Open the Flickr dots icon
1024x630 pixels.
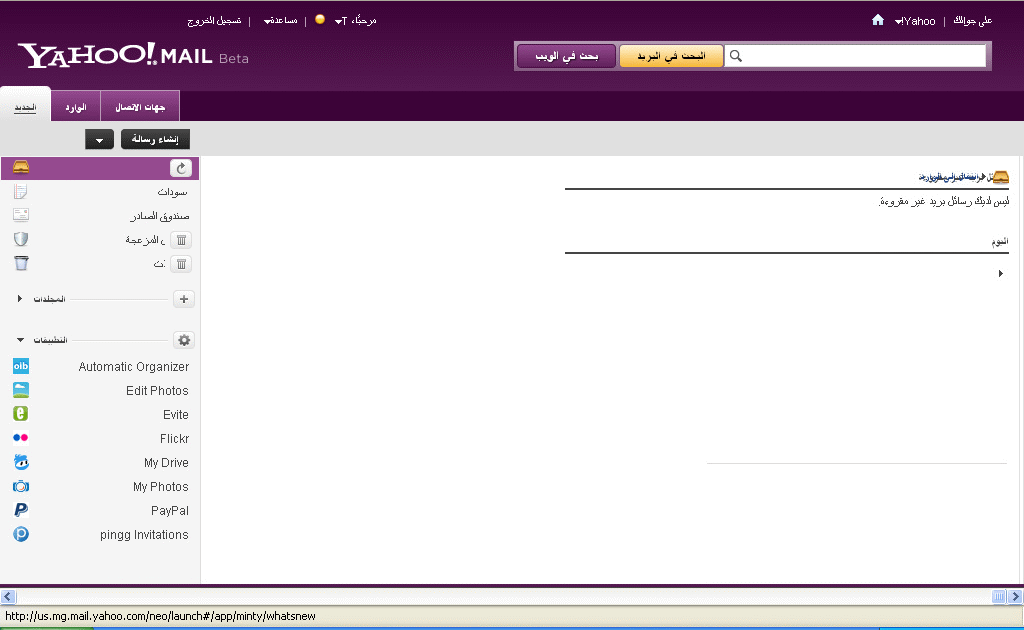coord(21,438)
